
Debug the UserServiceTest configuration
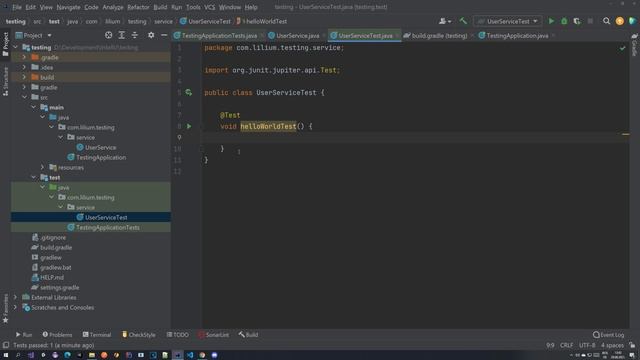pyautogui.click(x=564, y=21)
